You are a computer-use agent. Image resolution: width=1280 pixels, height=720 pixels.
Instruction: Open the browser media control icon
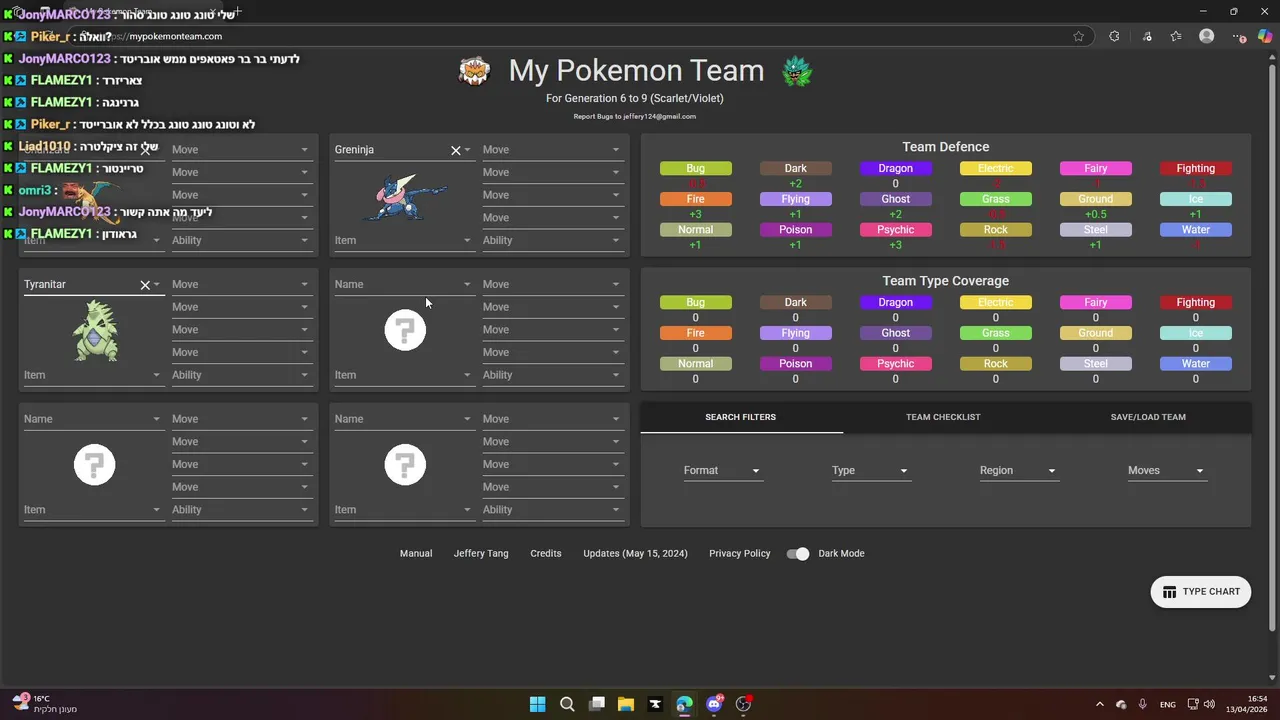pyautogui.click(x=1147, y=36)
